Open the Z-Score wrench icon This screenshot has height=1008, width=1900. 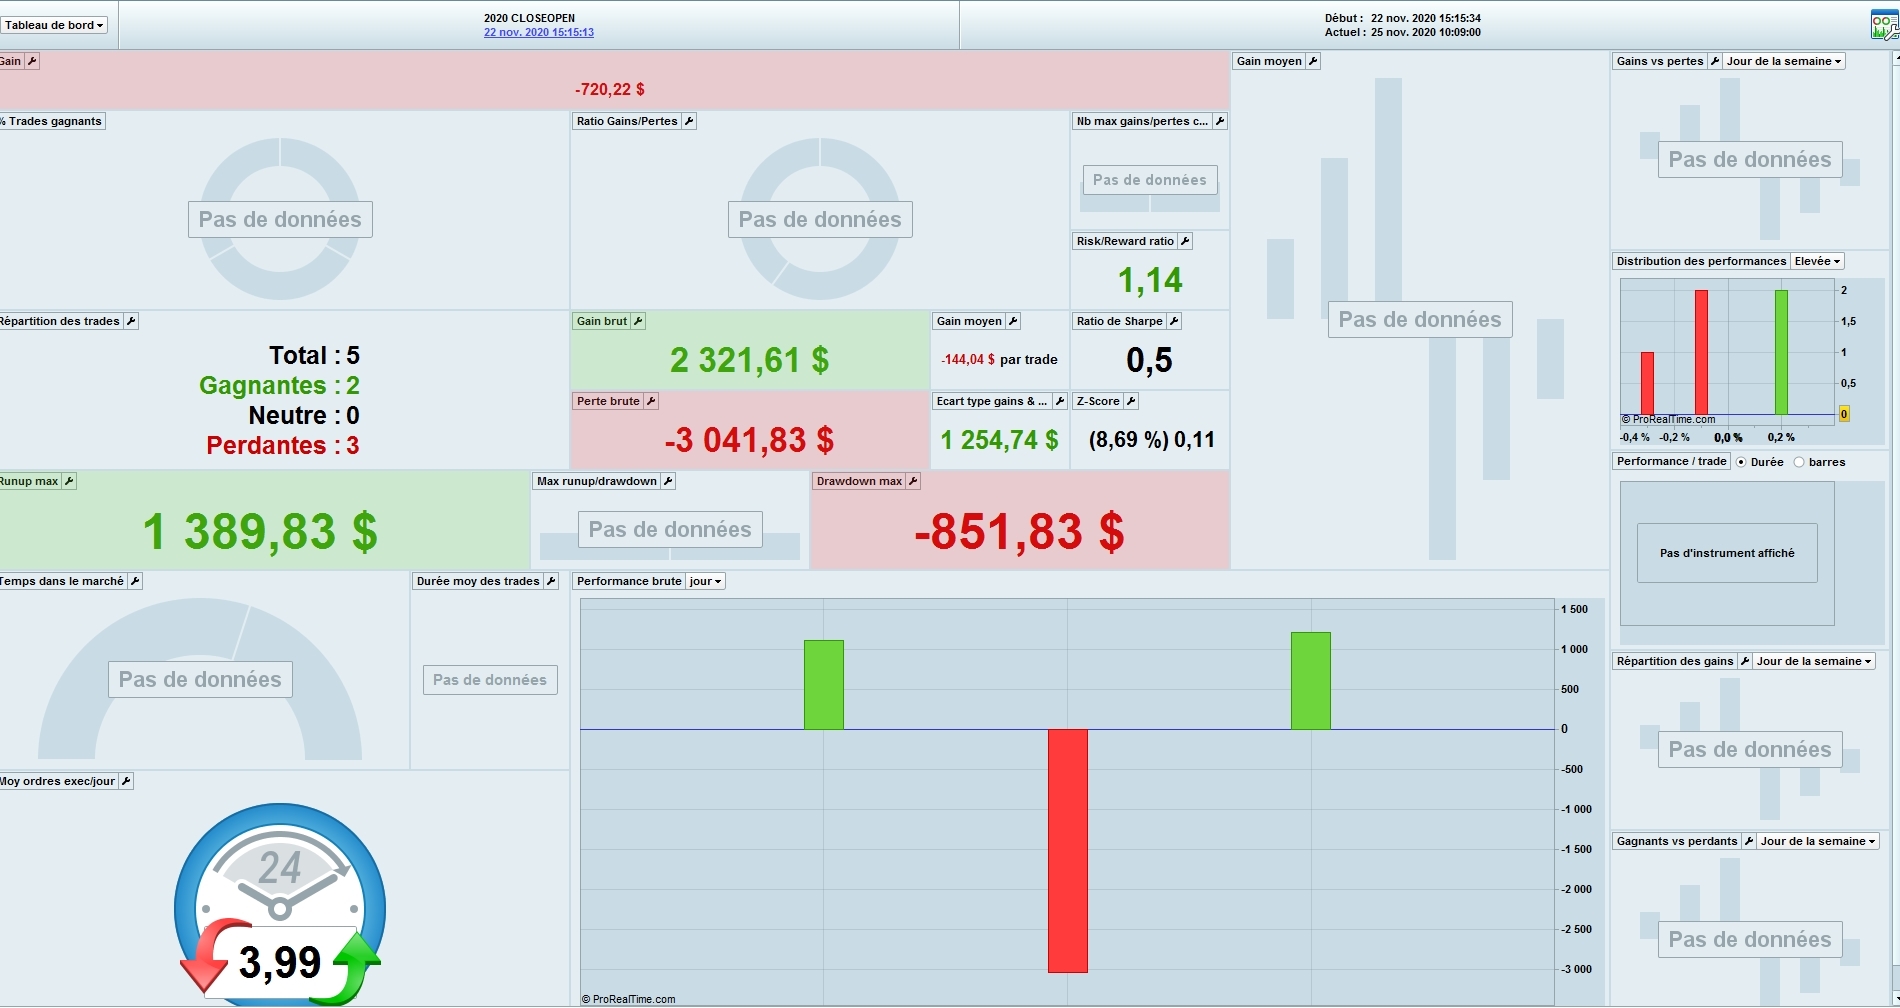[x=1131, y=401]
